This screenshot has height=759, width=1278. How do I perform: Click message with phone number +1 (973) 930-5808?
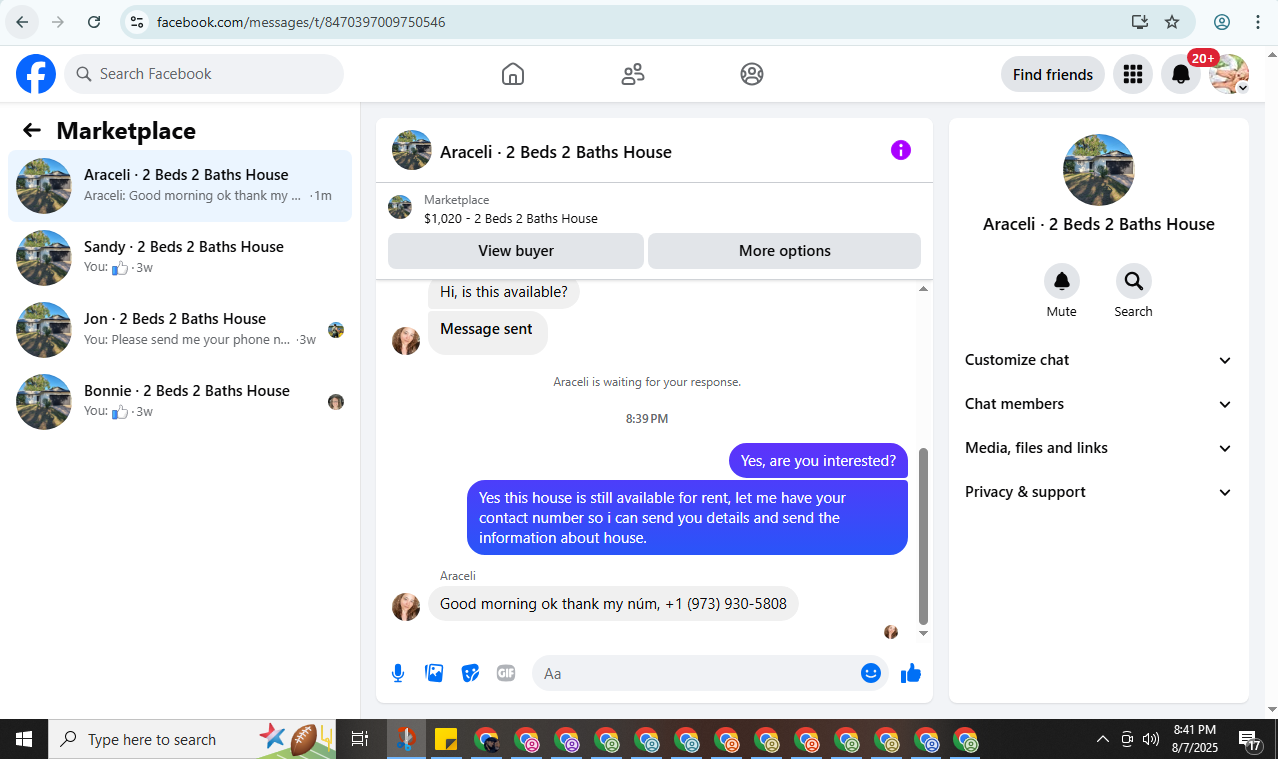613,603
